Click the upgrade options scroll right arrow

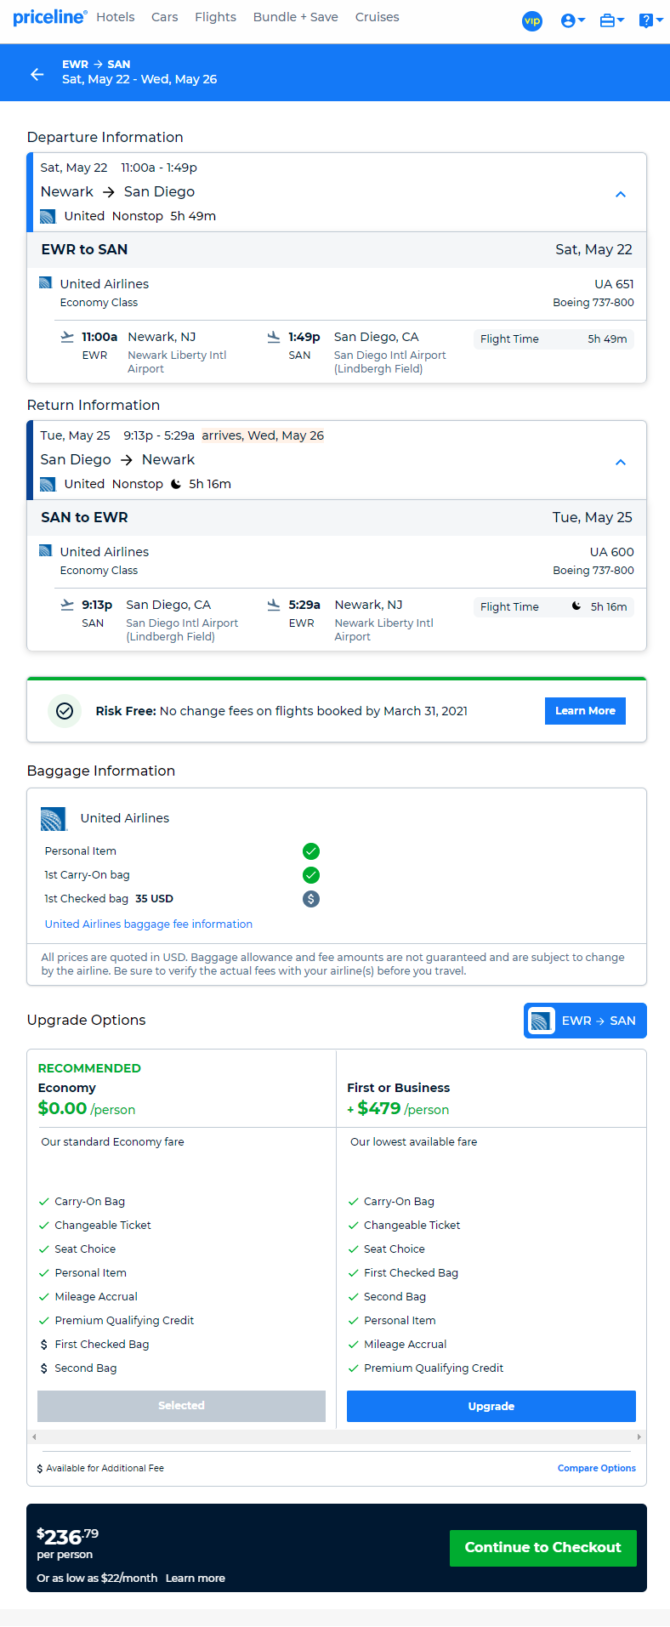pyautogui.click(x=639, y=1437)
